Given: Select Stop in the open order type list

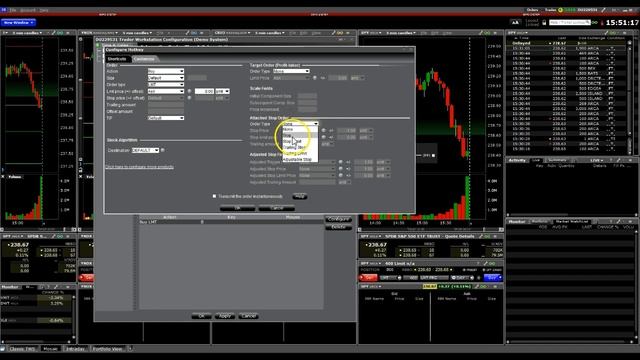Looking at the screenshot, I should tap(299, 135).
